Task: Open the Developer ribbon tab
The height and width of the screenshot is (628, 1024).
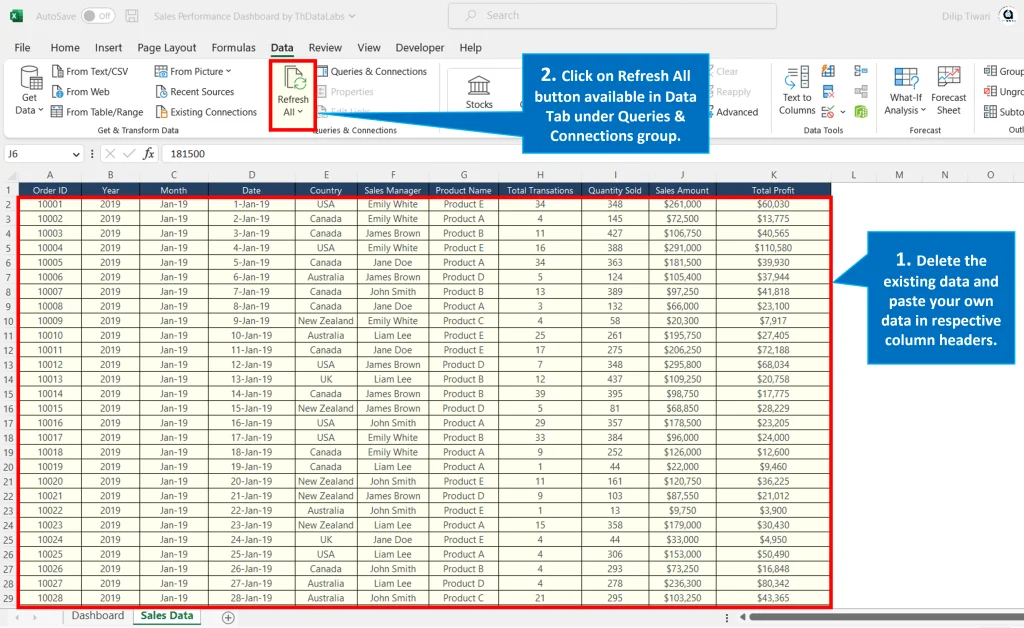Action: click(x=419, y=47)
